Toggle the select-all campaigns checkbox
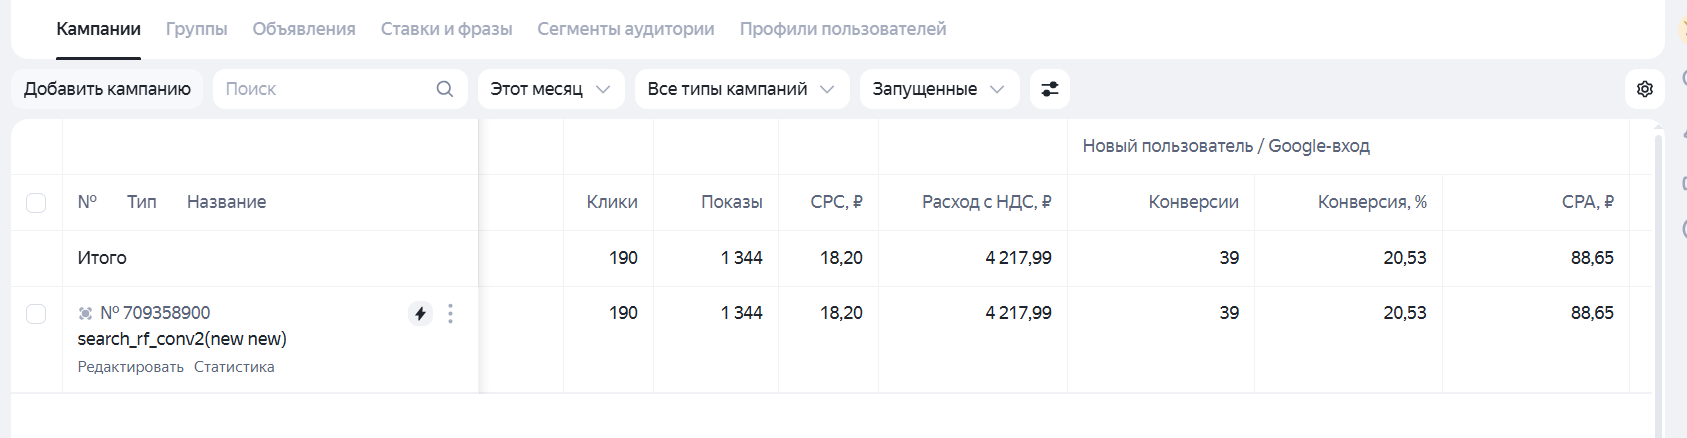The width and height of the screenshot is (1687, 438). (36, 203)
